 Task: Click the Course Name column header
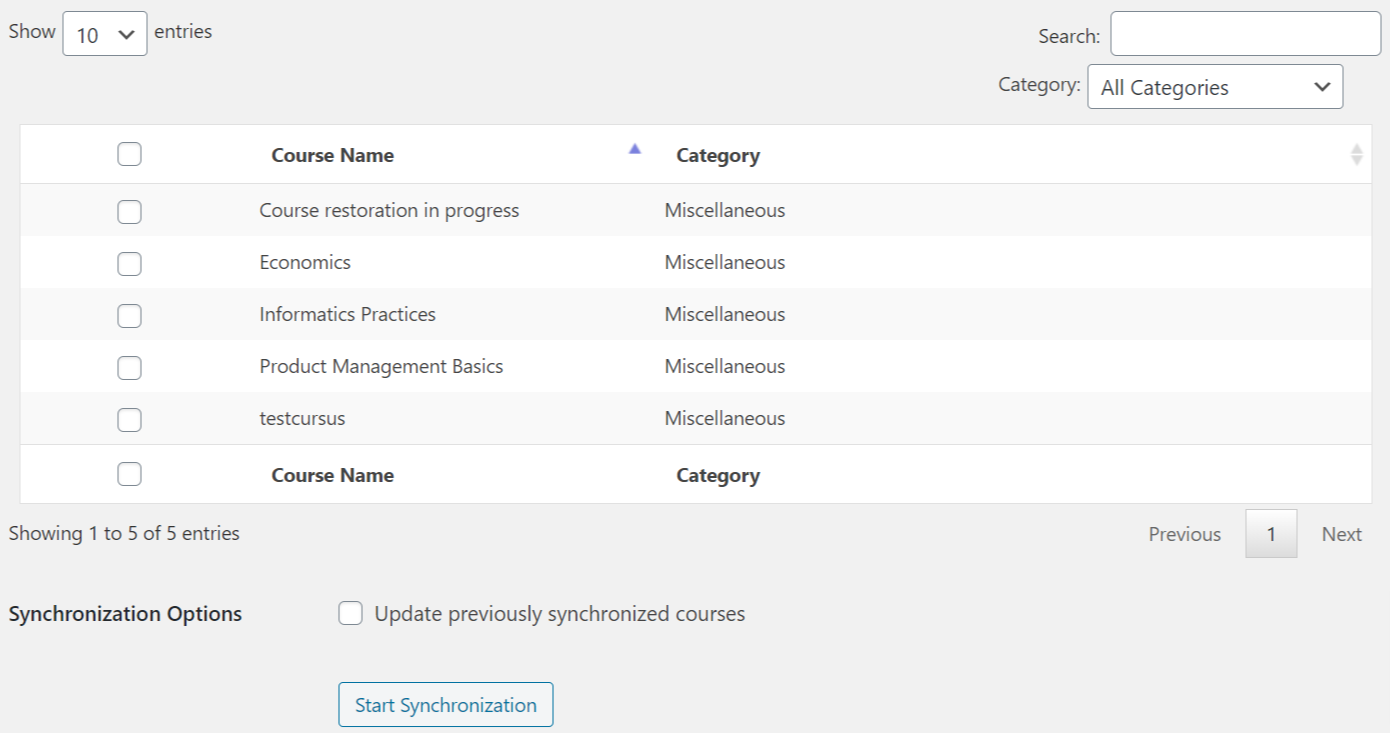333,155
